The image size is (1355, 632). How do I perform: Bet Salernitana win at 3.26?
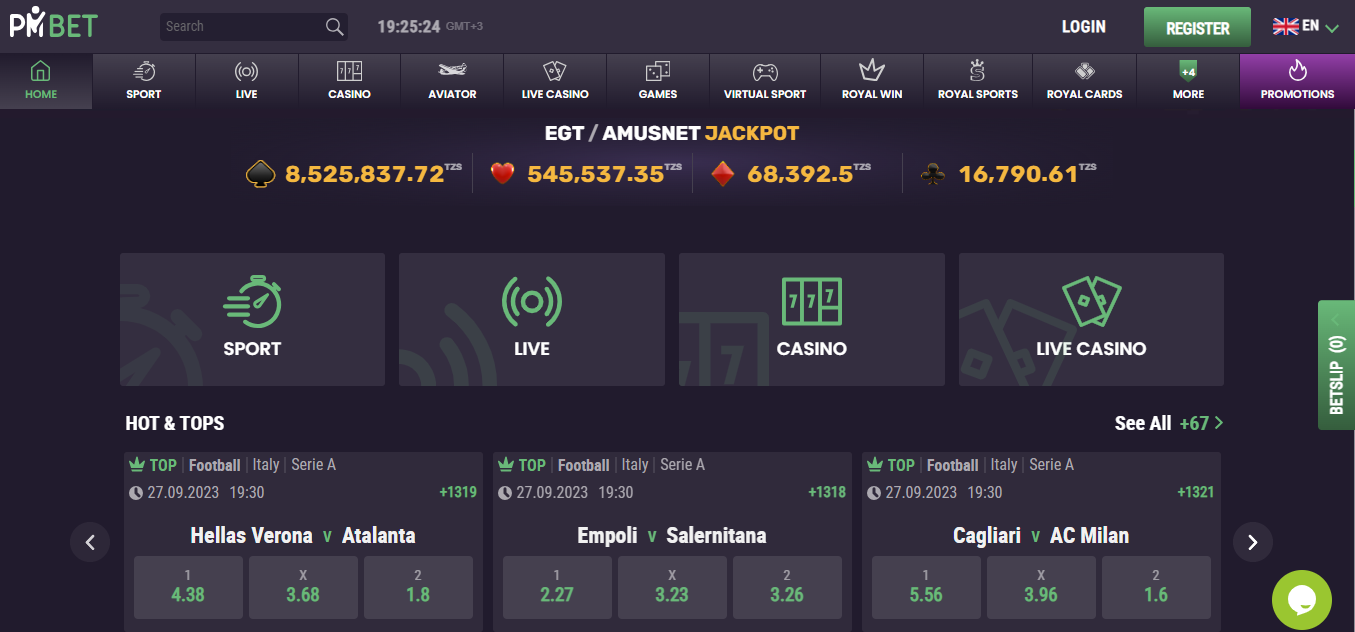[787, 586]
